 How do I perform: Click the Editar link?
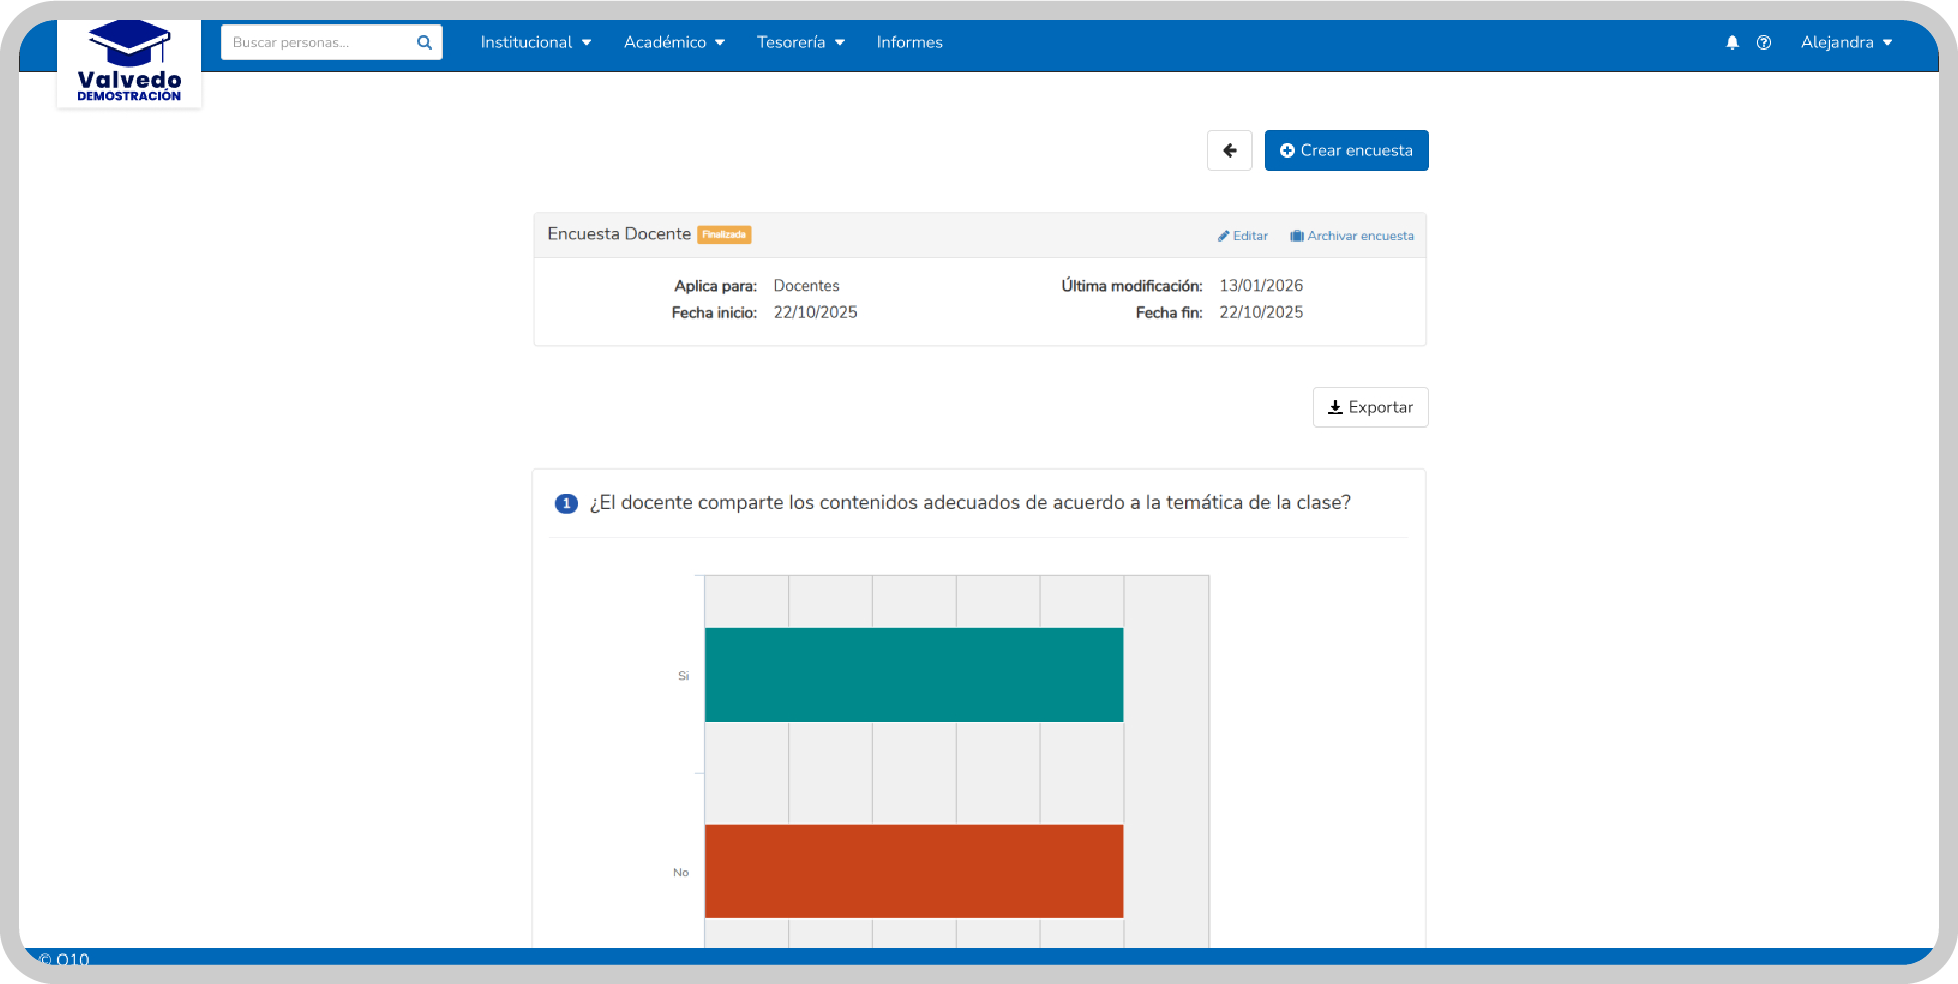1249,236
